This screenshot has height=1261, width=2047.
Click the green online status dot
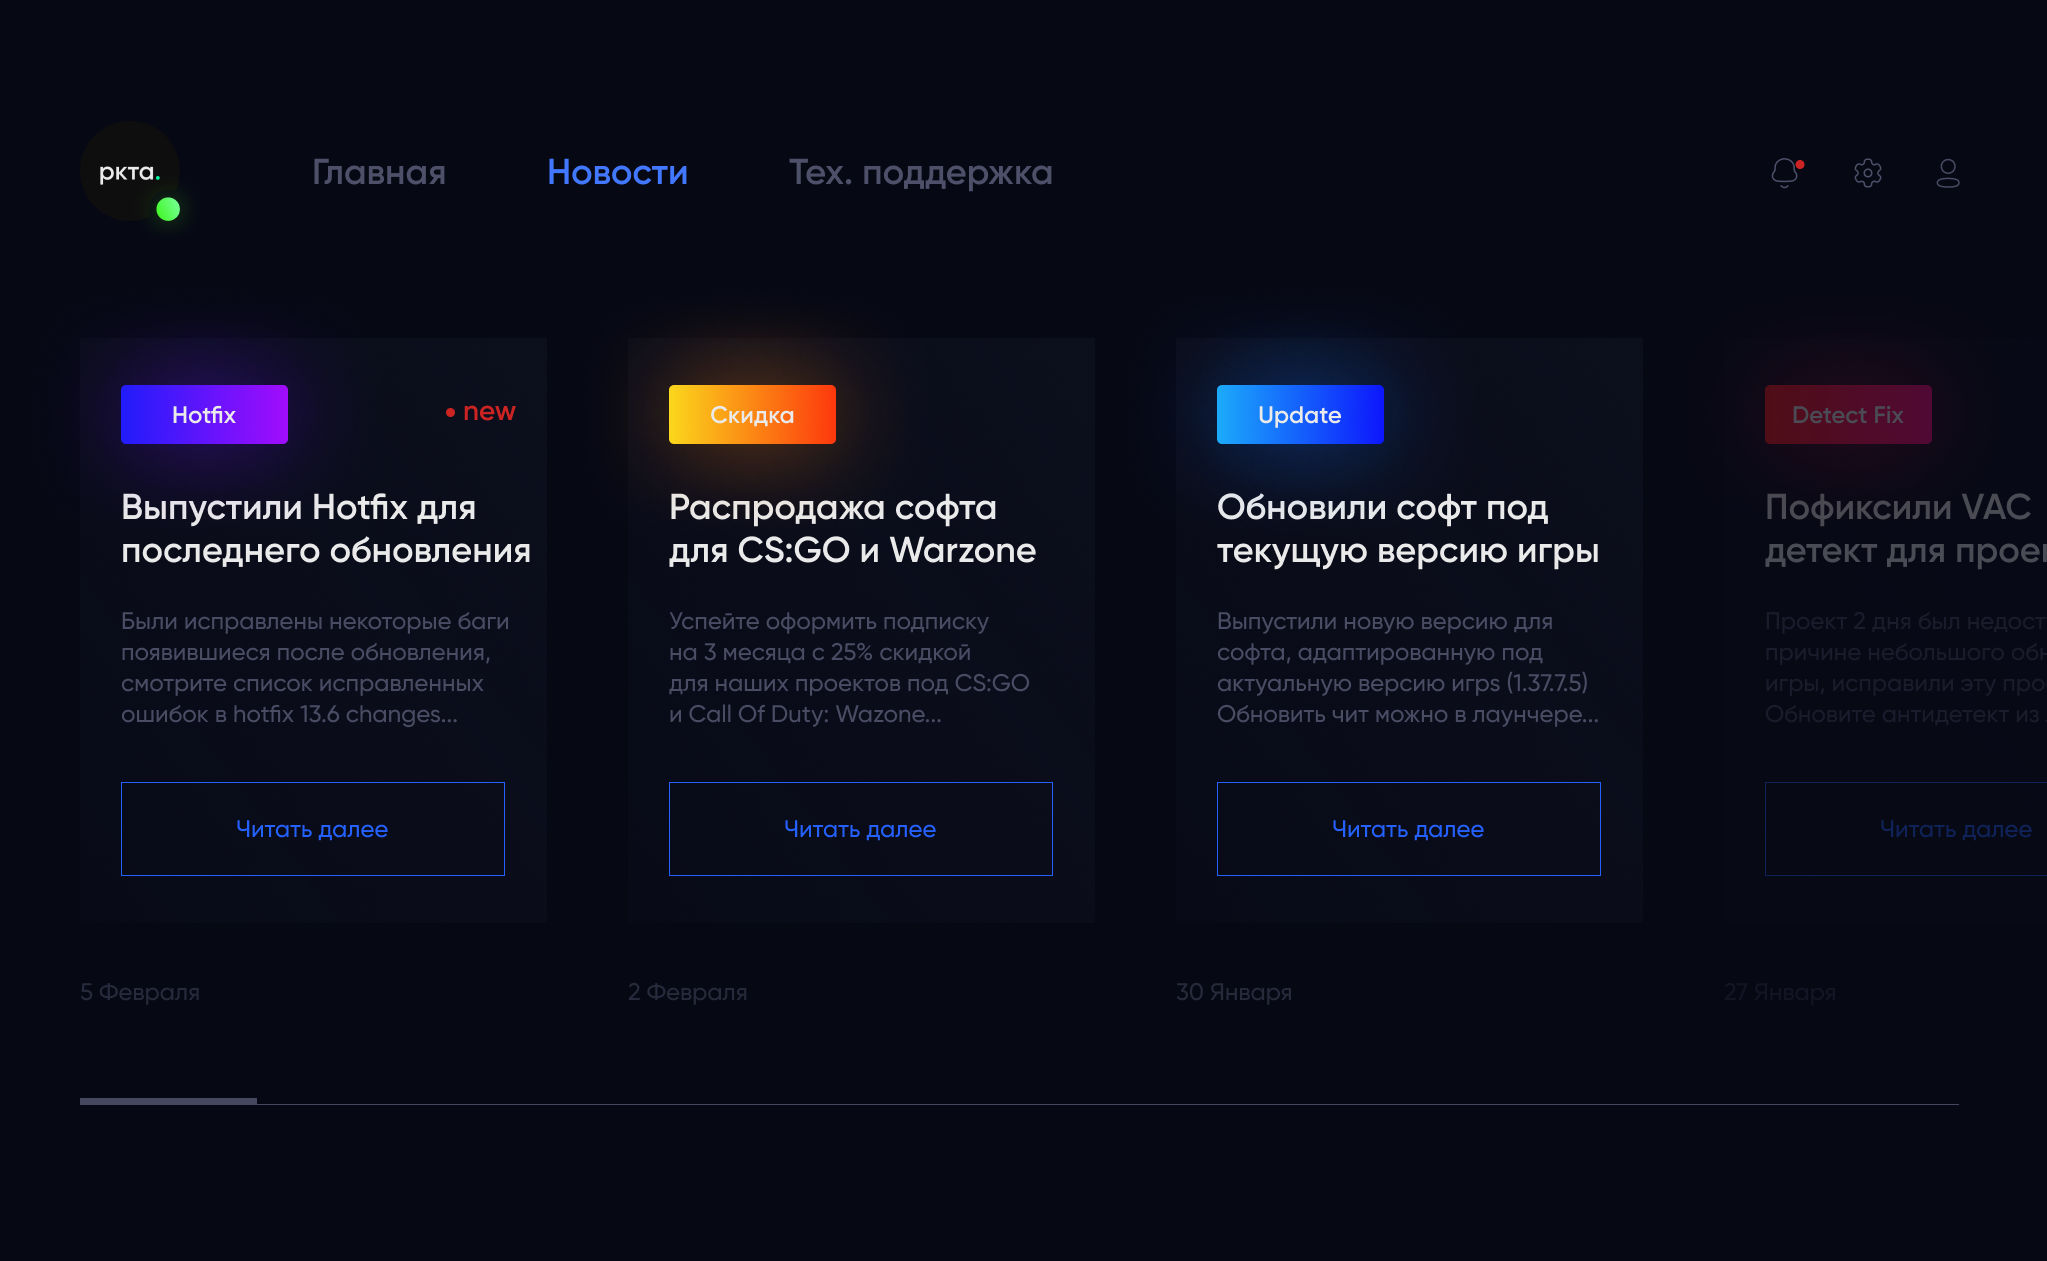[168, 209]
